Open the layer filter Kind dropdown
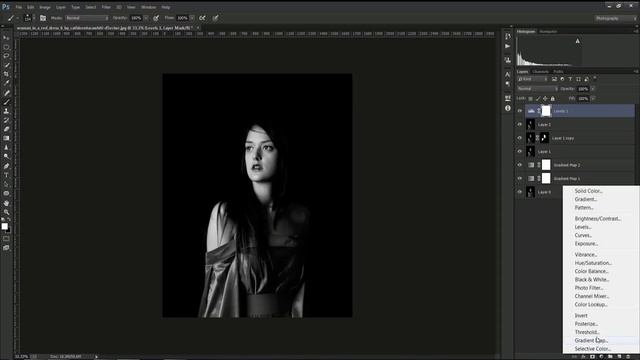This screenshot has height=360, width=640. [533, 79]
